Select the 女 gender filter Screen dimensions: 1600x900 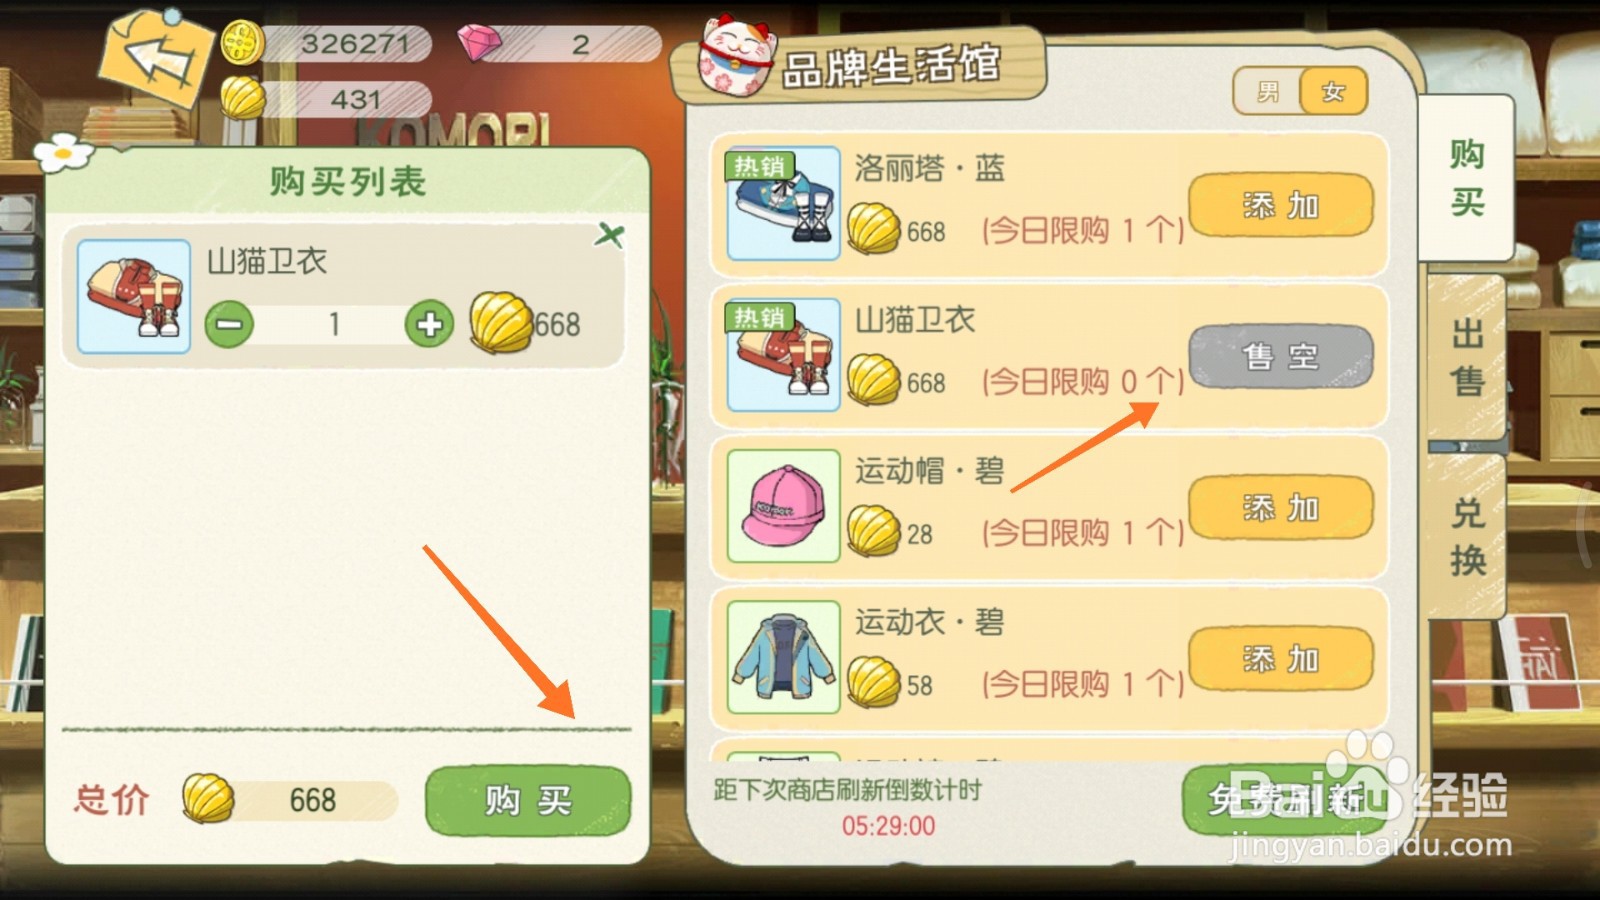click(x=1333, y=92)
